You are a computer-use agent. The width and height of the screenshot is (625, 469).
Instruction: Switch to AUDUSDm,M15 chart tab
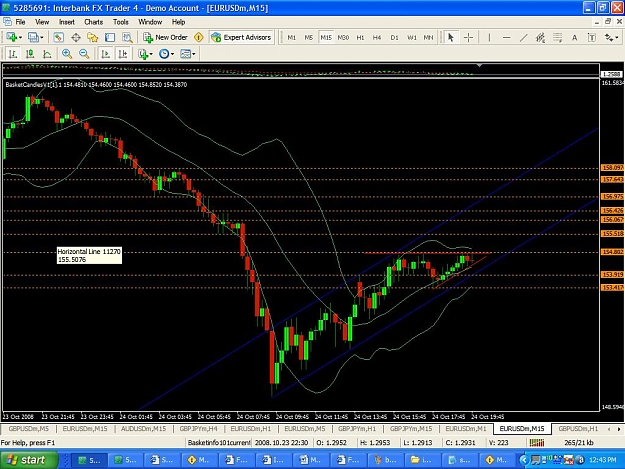point(143,429)
